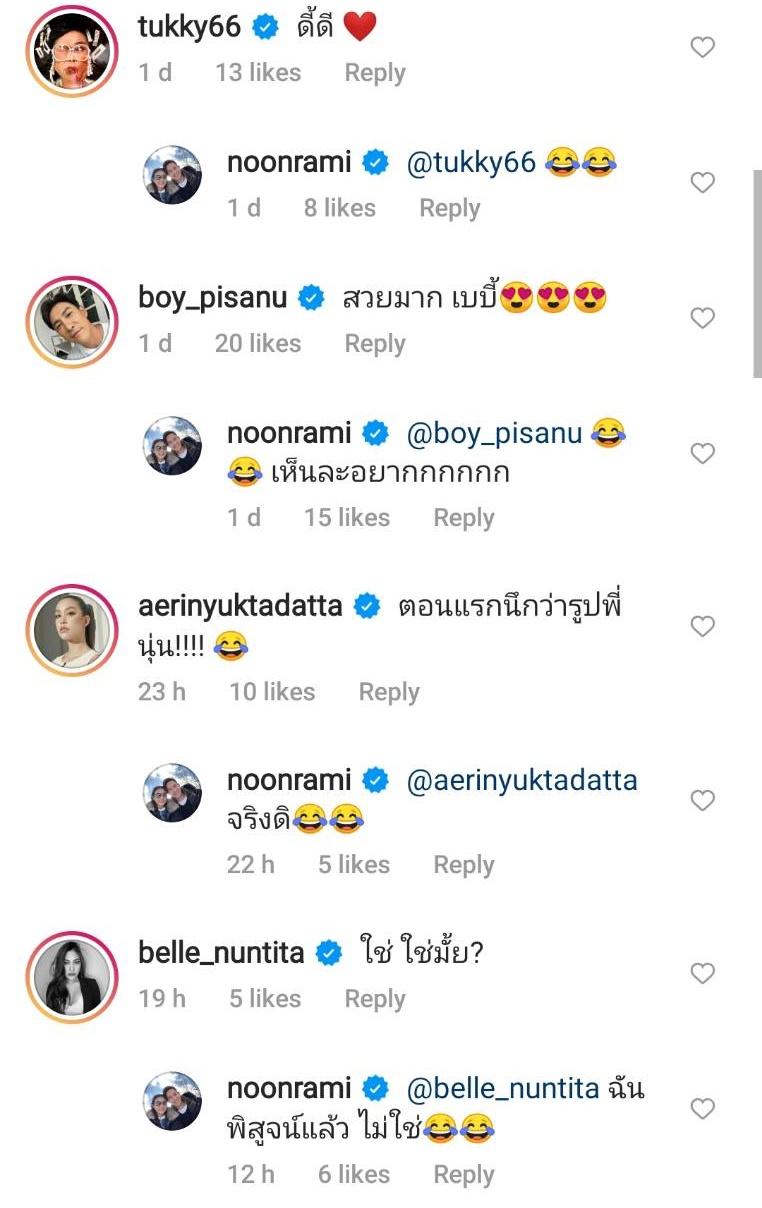Tap heart on boy_pisanu's comment
Image resolution: width=762 pixels, height=1208 pixels.
pos(703,318)
